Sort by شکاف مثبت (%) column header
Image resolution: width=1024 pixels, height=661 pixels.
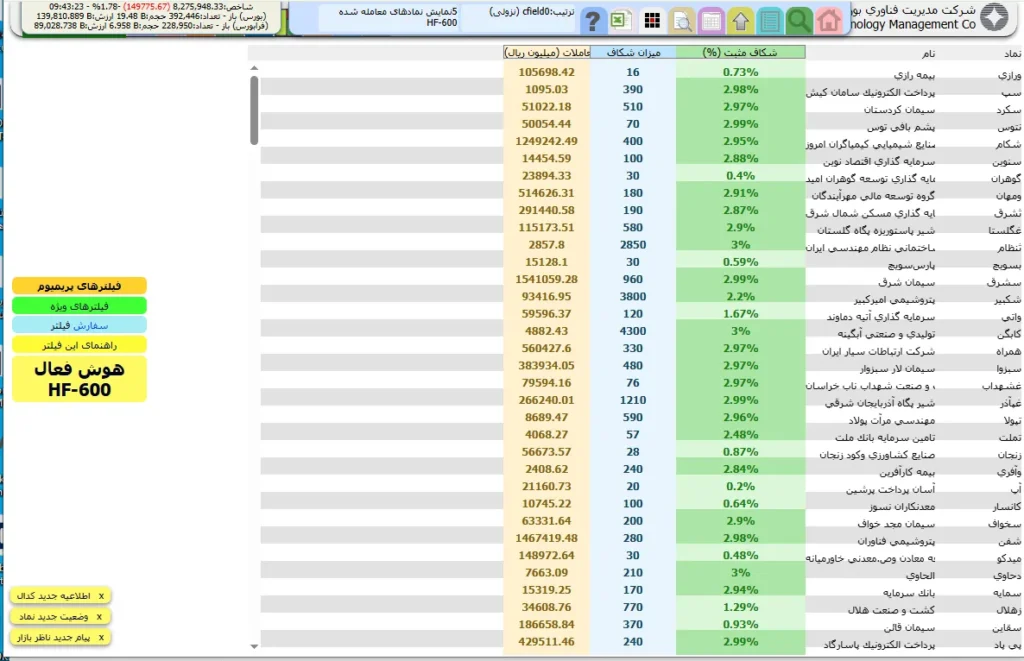tap(740, 52)
